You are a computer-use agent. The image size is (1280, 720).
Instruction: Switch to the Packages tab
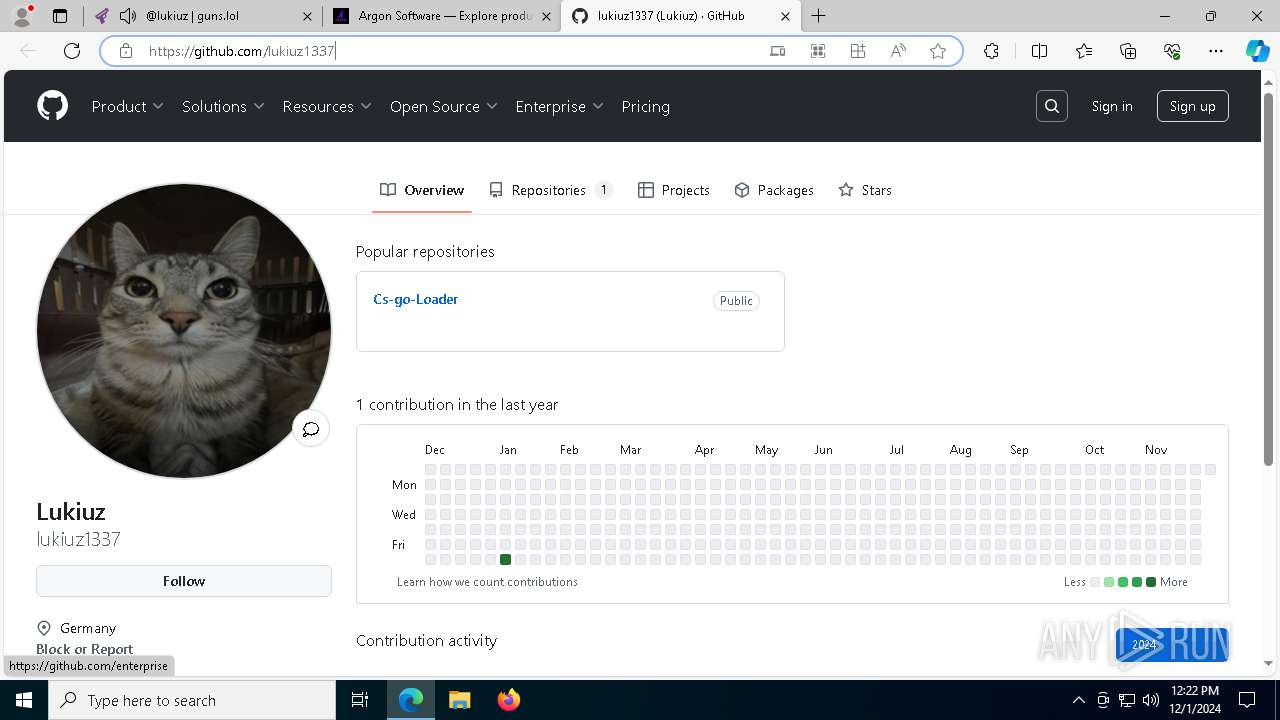pyautogui.click(x=774, y=190)
